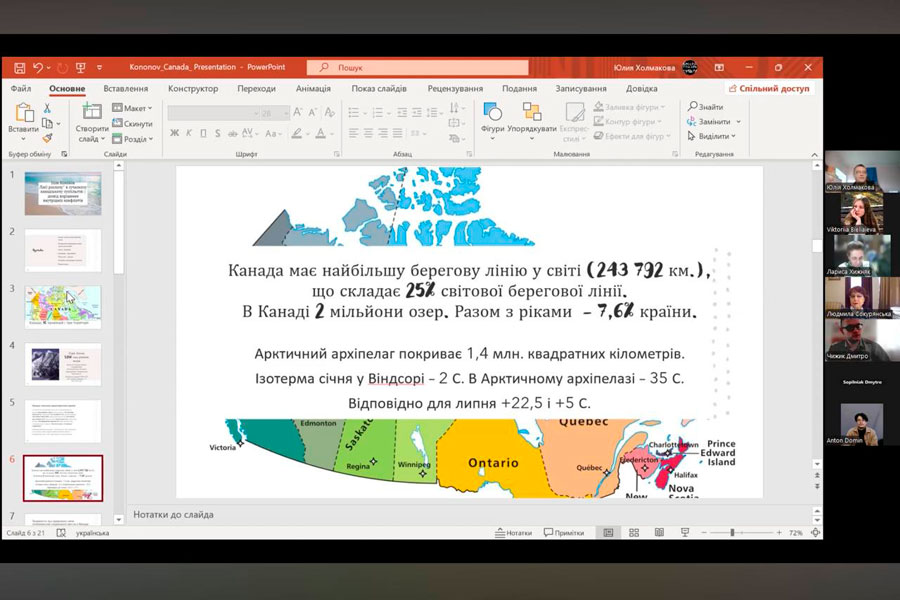
Task: Switch to slide sorter view
Action: (x=631, y=533)
